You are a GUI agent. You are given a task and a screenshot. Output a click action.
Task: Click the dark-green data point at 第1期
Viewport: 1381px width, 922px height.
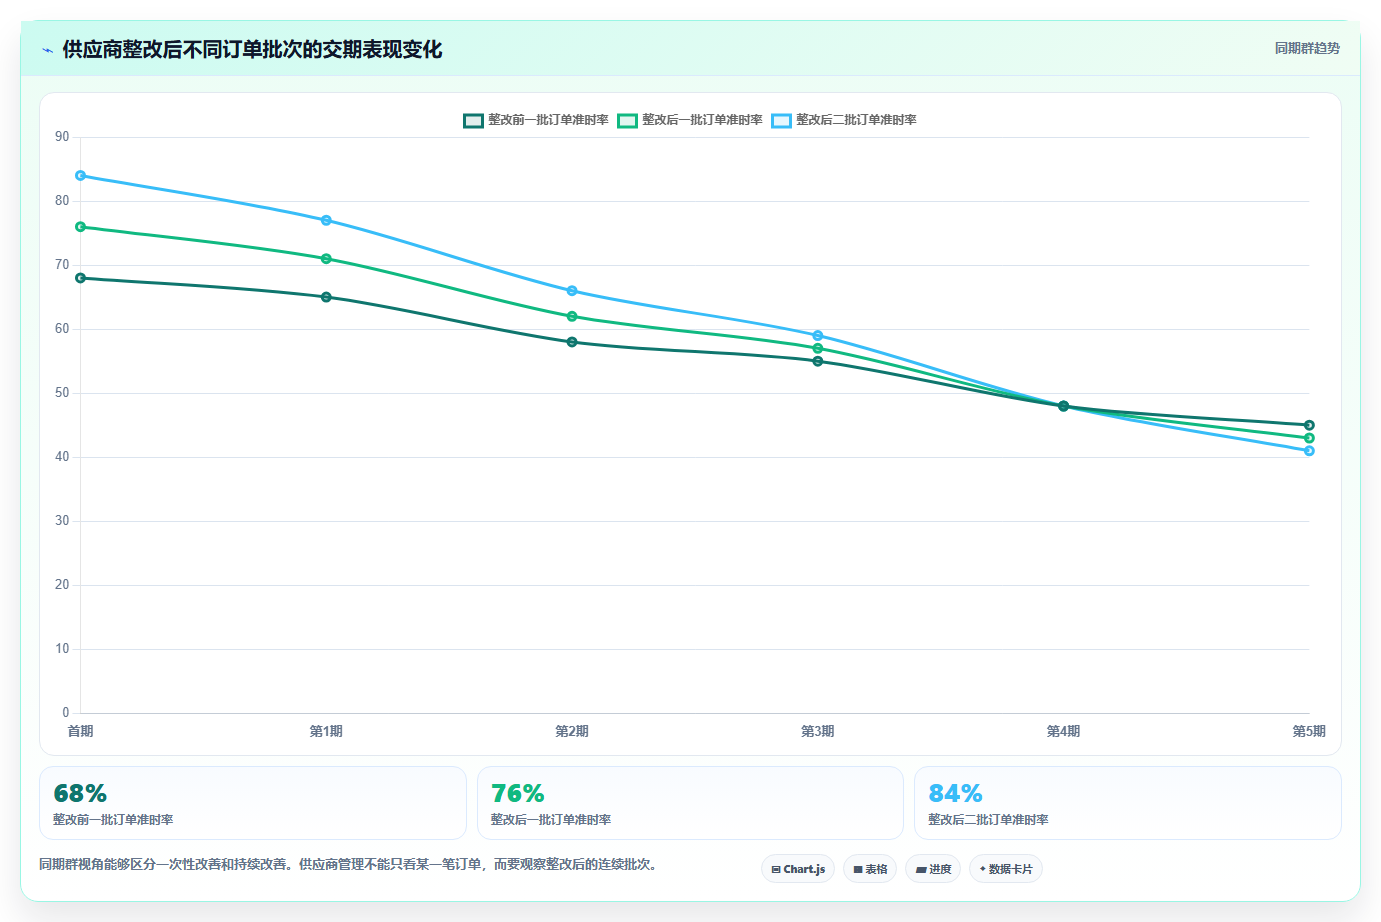pyautogui.click(x=326, y=297)
